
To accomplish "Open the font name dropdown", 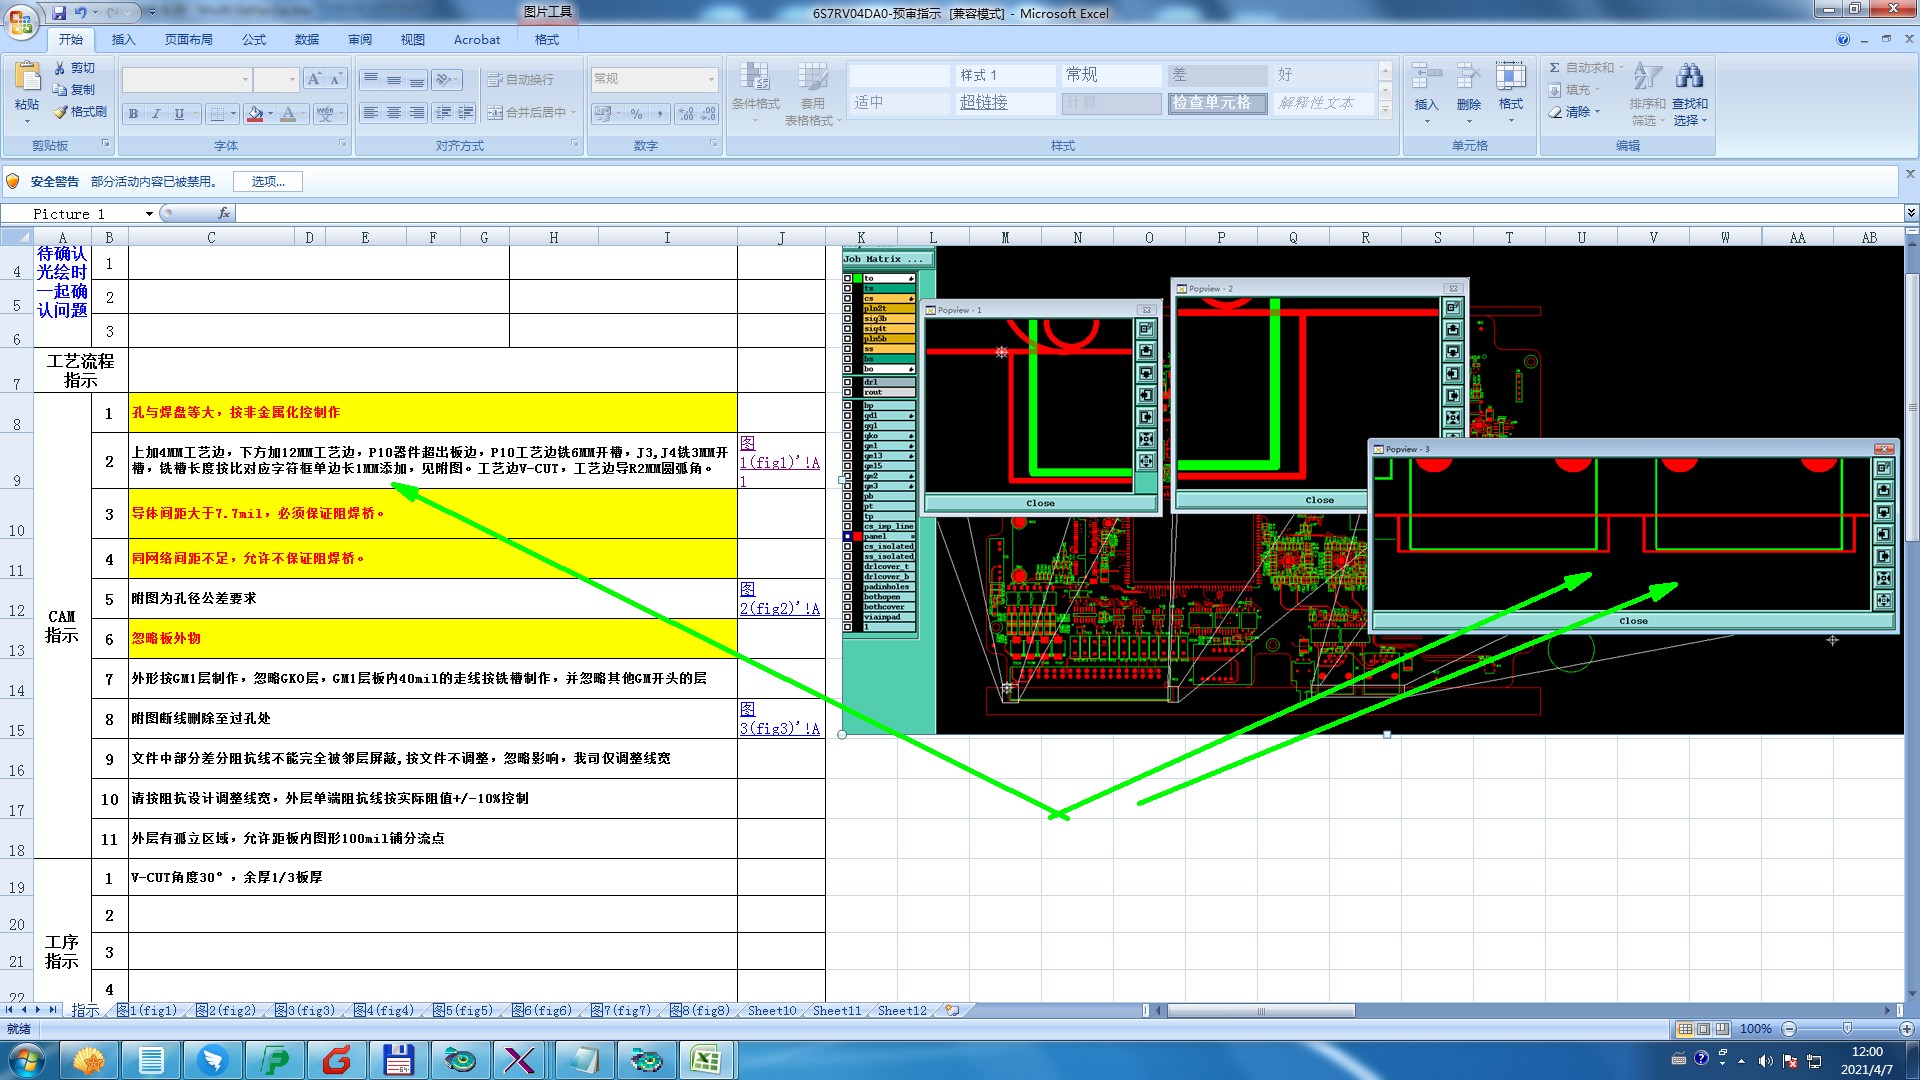I will pyautogui.click(x=245, y=79).
